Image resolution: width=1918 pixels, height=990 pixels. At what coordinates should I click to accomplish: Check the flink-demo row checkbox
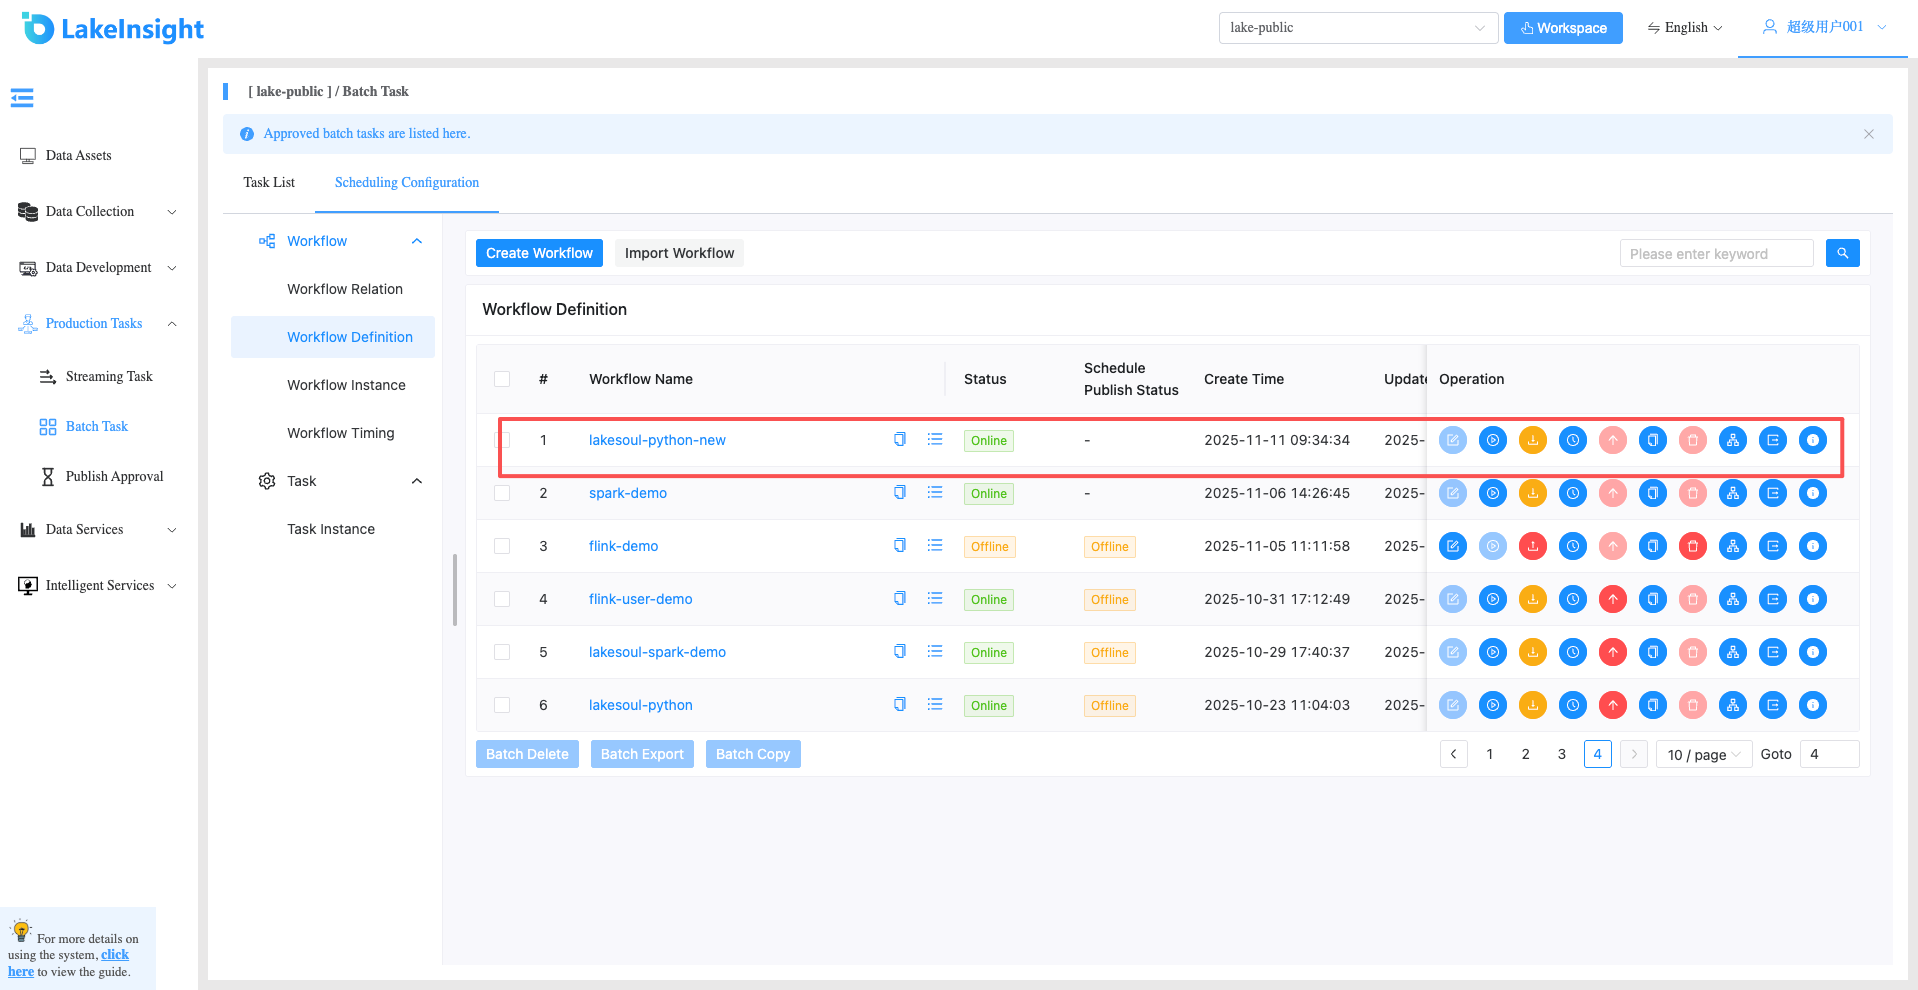[502, 546]
